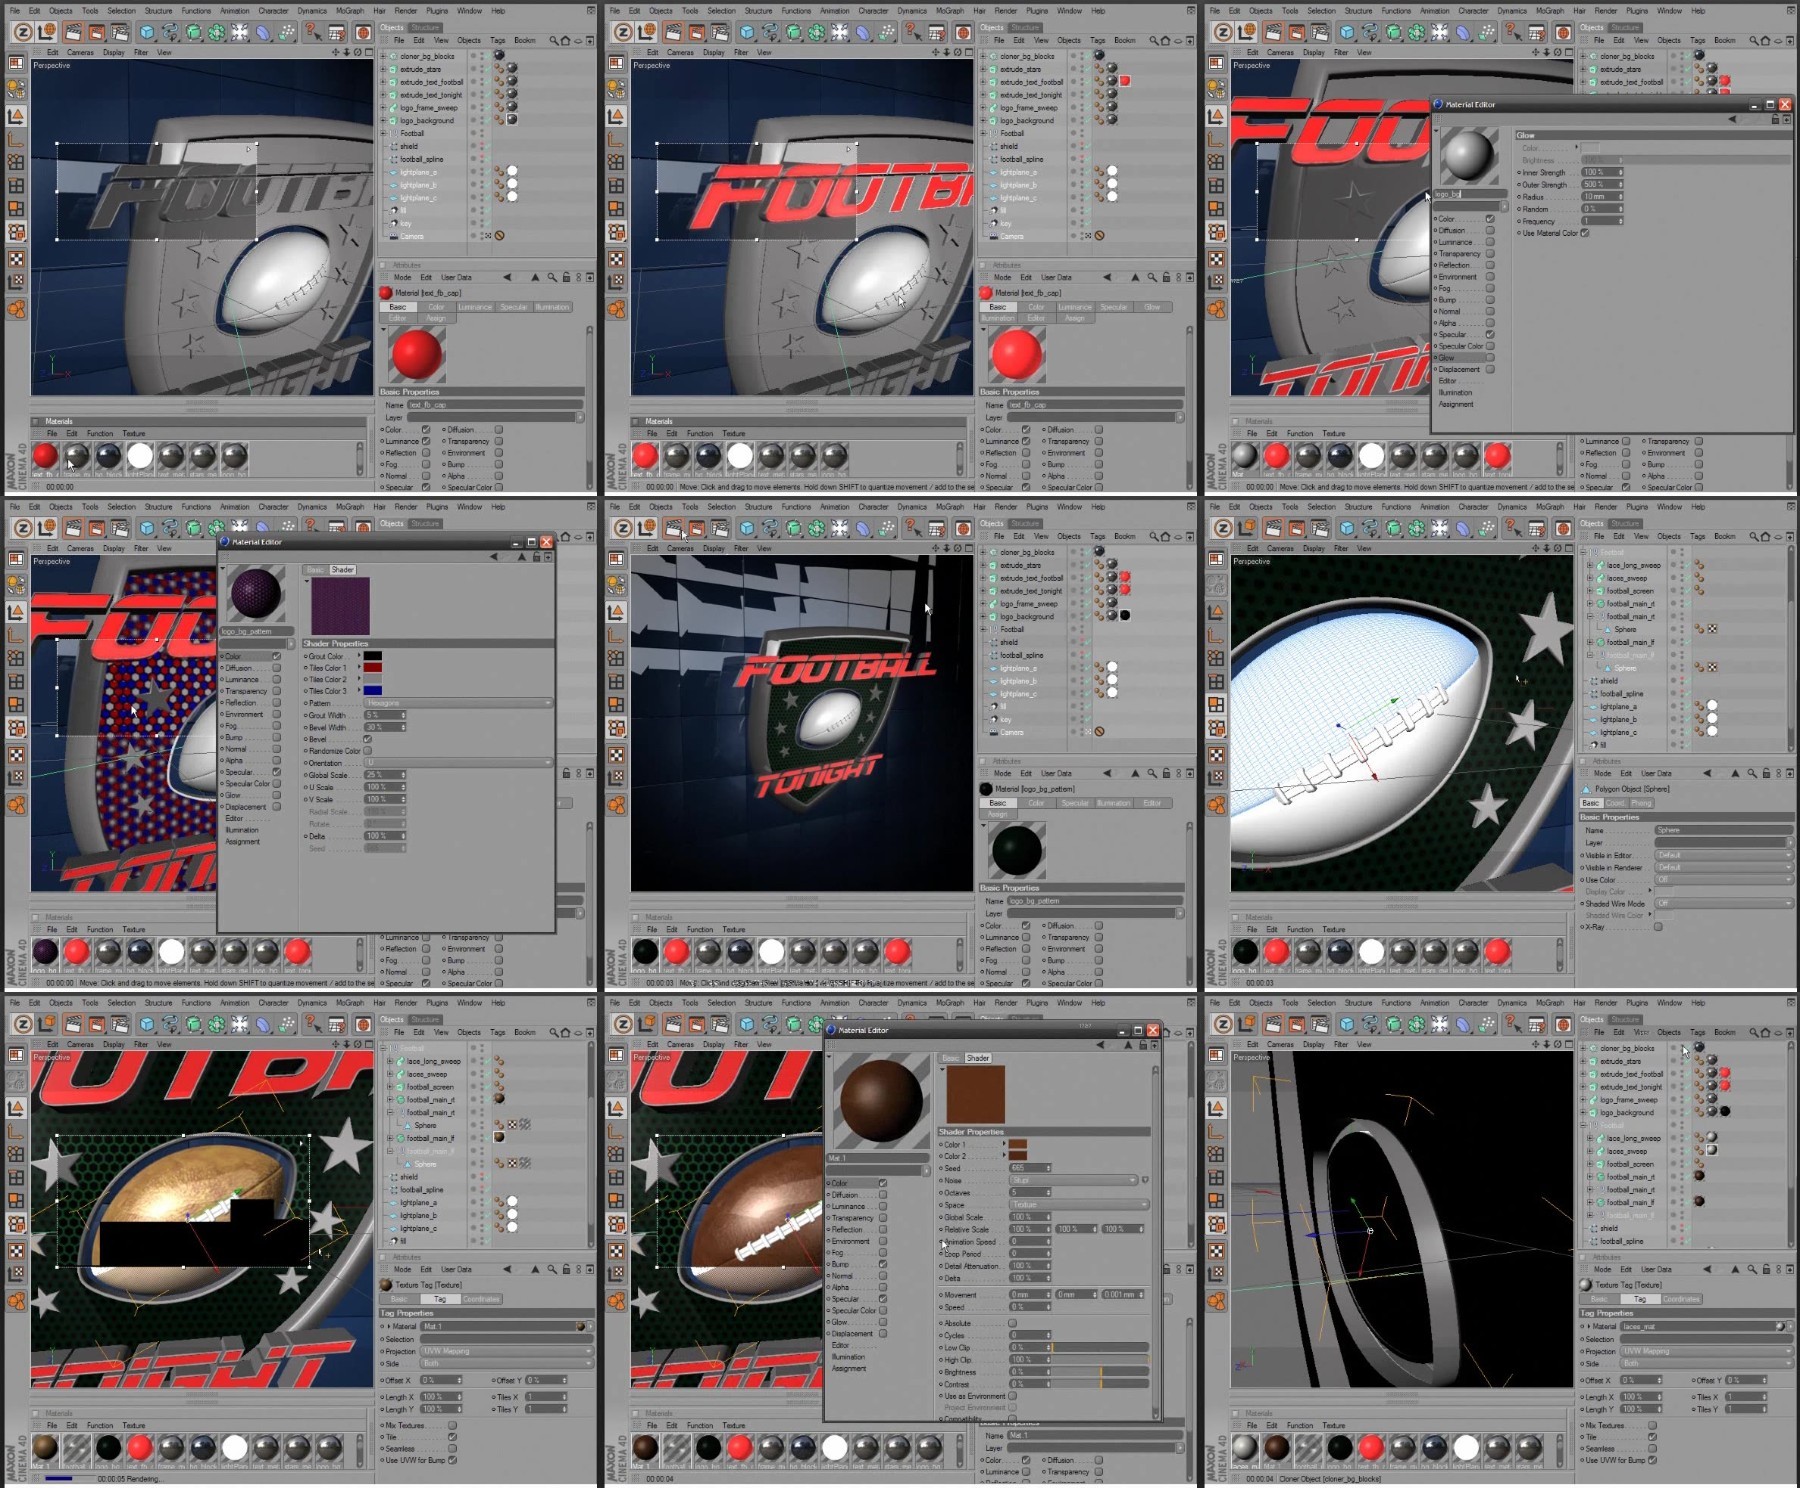Image resolution: width=1800 pixels, height=1488 pixels.
Task: Click the globe icon ending the top toolbar, top-middle screenshot
Action: click(x=962, y=32)
